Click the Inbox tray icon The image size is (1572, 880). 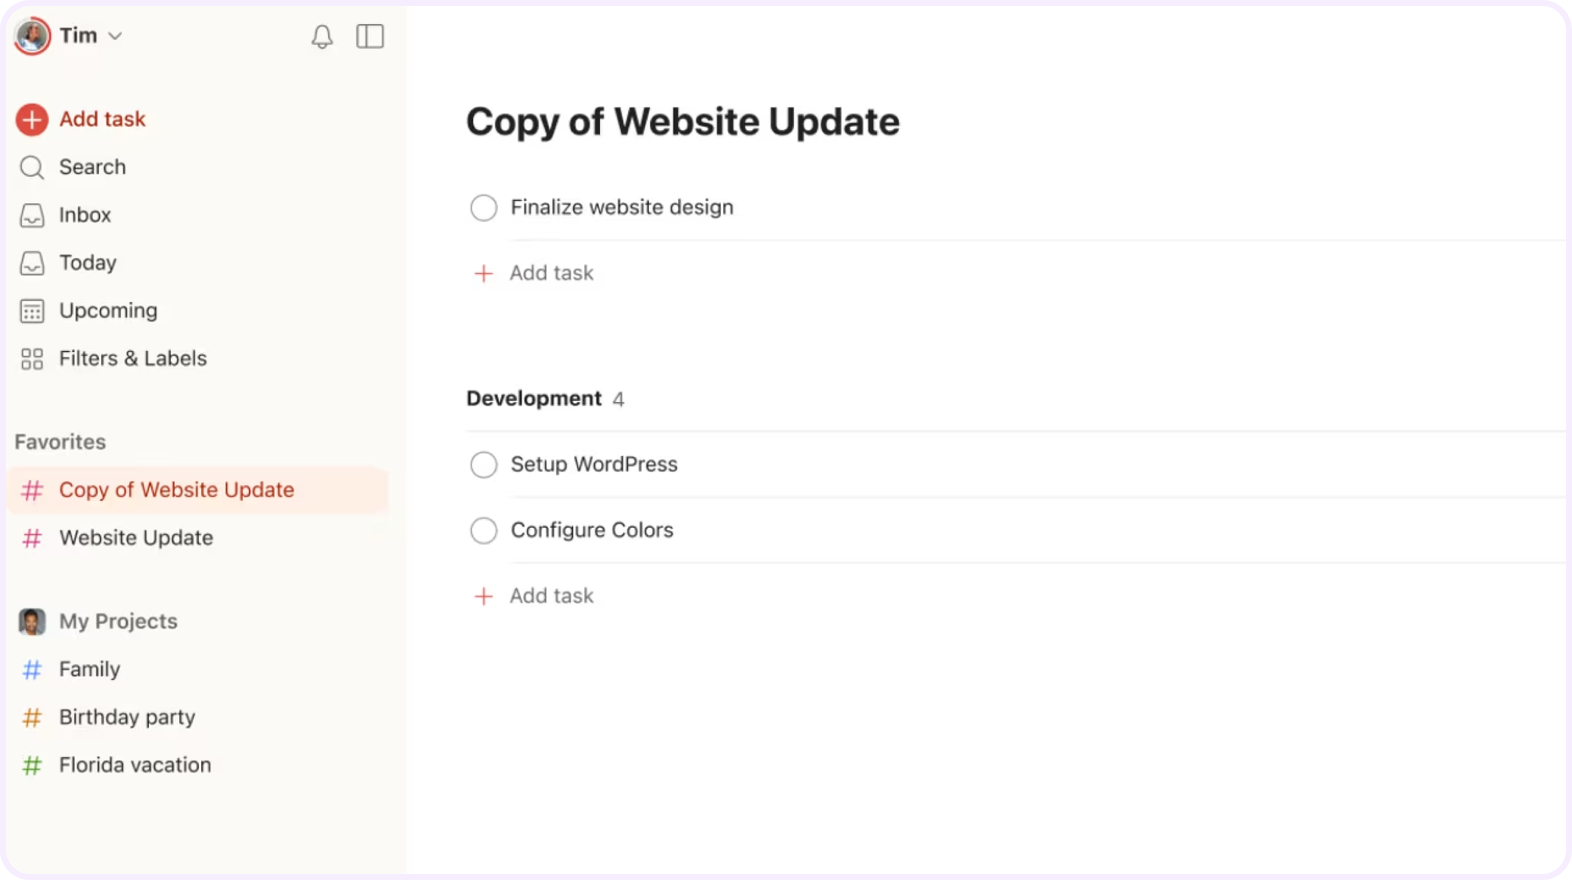pyautogui.click(x=32, y=215)
